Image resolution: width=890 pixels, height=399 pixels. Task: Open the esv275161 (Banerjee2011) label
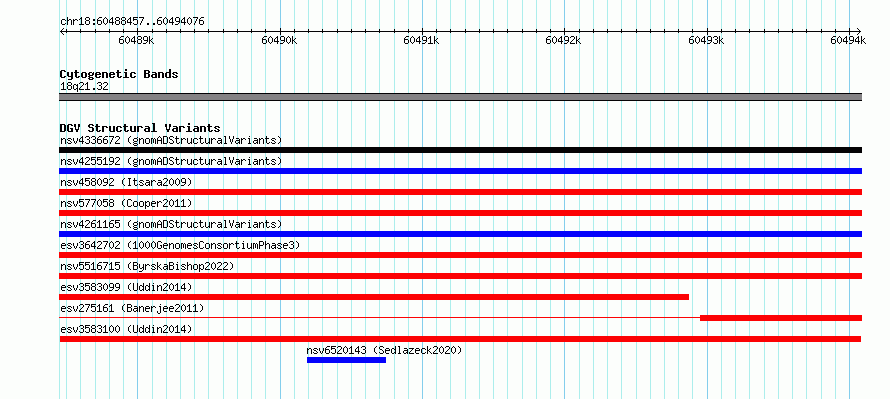click(x=132, y=308)
